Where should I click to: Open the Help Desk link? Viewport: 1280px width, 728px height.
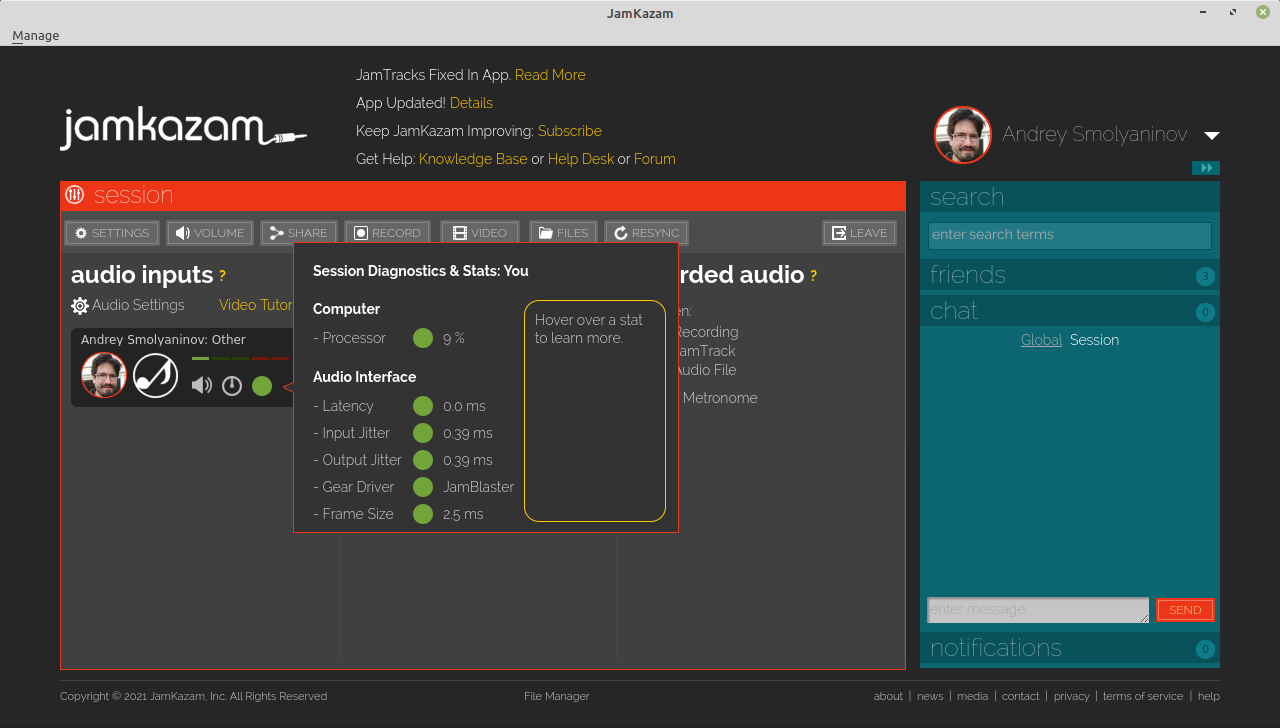pyautogui.click(x=581, y=159)
